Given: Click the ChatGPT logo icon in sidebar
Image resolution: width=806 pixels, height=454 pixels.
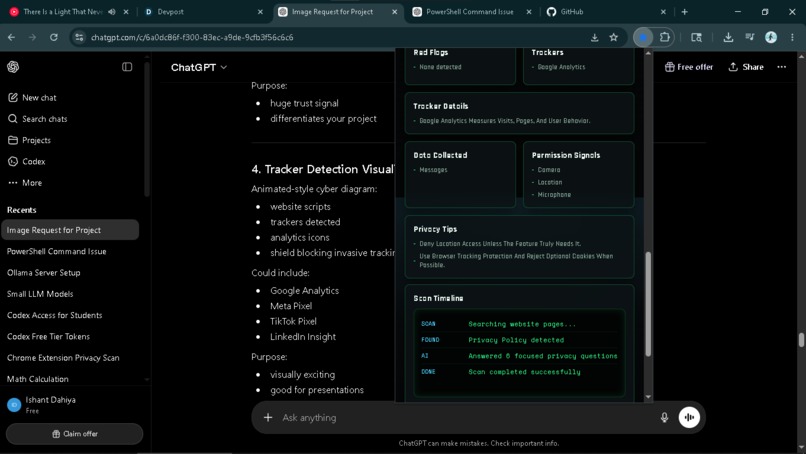Looking at the screenshot, I should coord(13,67).
